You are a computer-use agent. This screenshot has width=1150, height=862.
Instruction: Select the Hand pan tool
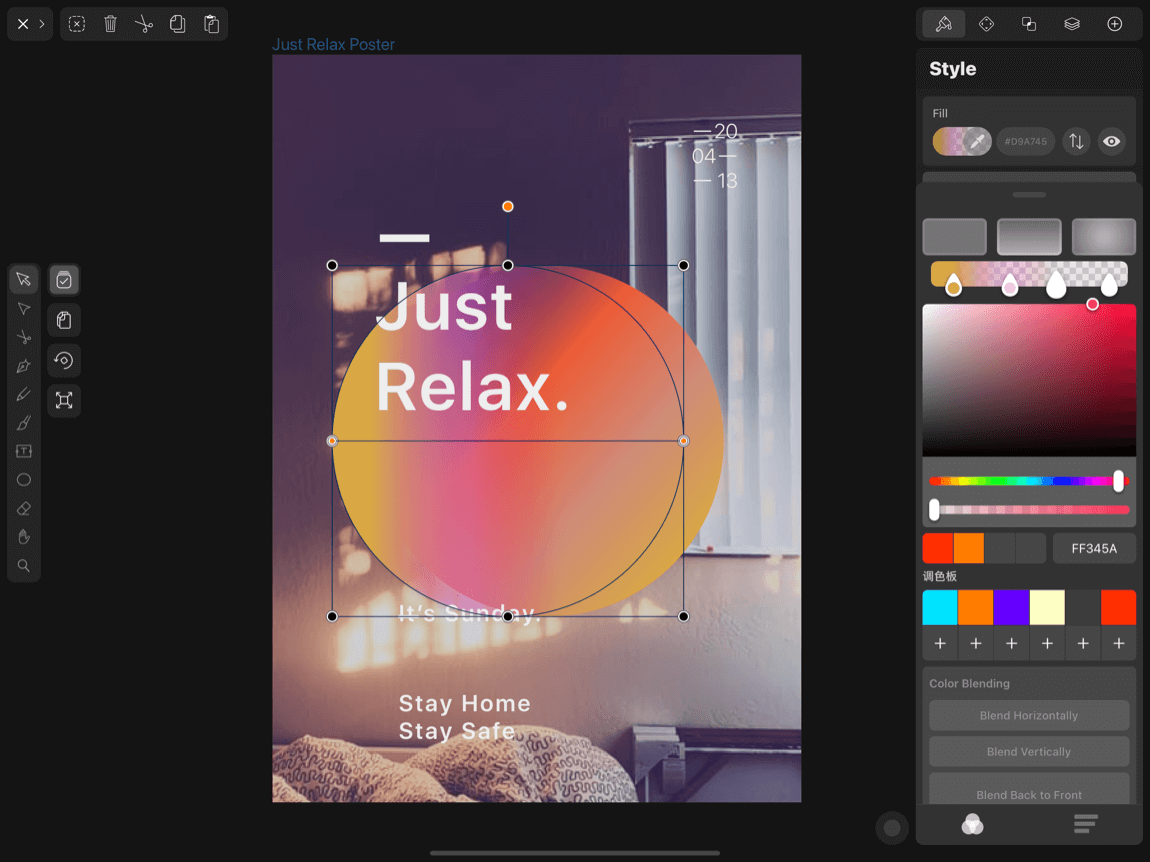click(x=23, y=537)
